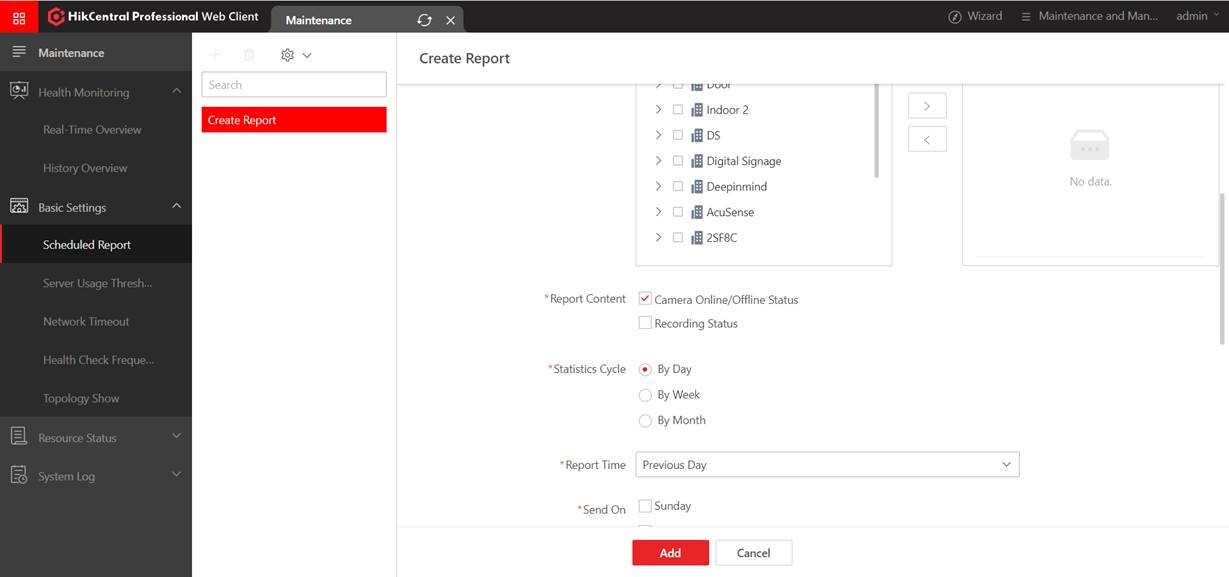Click the refresh icon on Maintenance tab
The width and height of the screenshot is (1229, 577).
click(425, 20)
